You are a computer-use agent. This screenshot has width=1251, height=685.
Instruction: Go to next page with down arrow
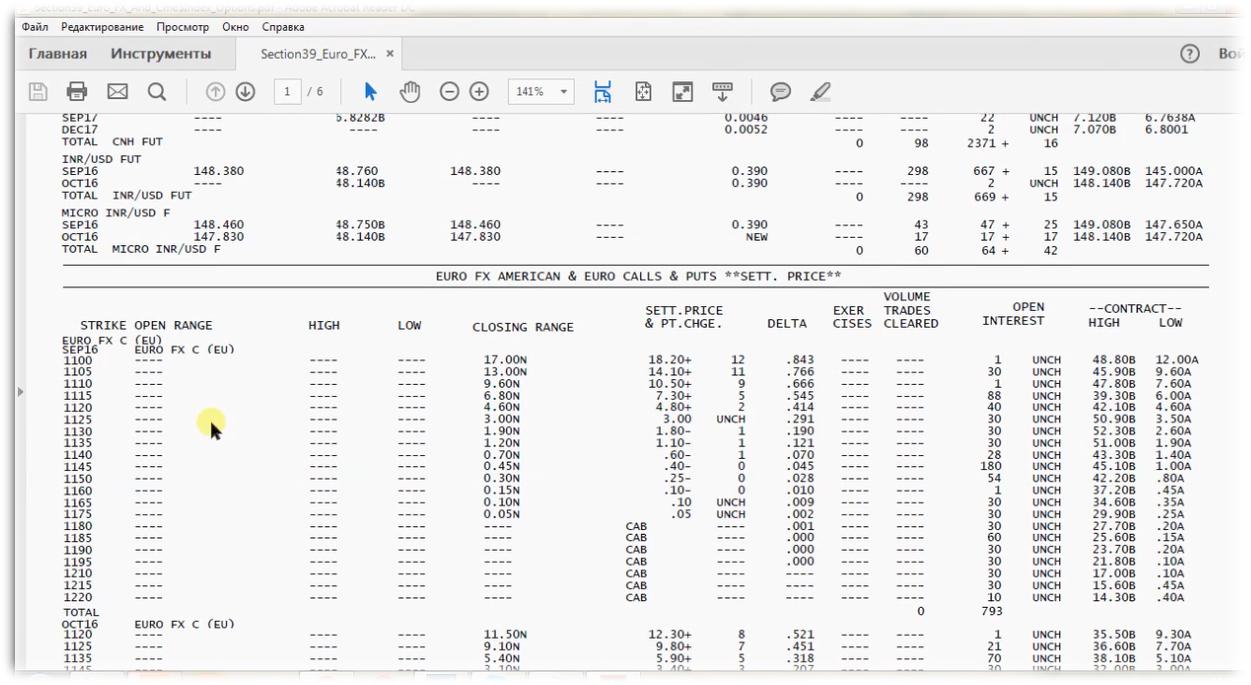click(245, 92)
